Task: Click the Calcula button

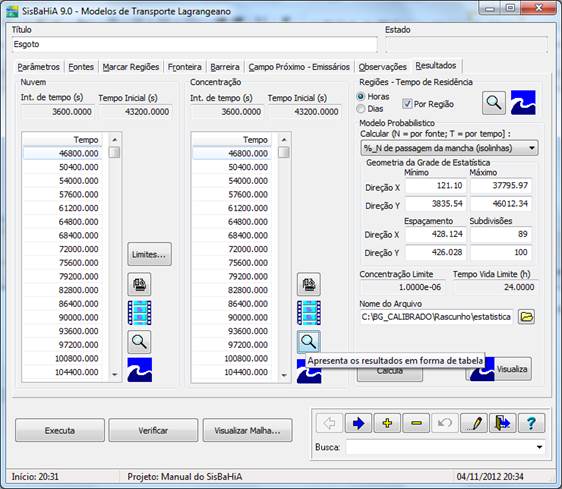Action: tap(390, 374)
